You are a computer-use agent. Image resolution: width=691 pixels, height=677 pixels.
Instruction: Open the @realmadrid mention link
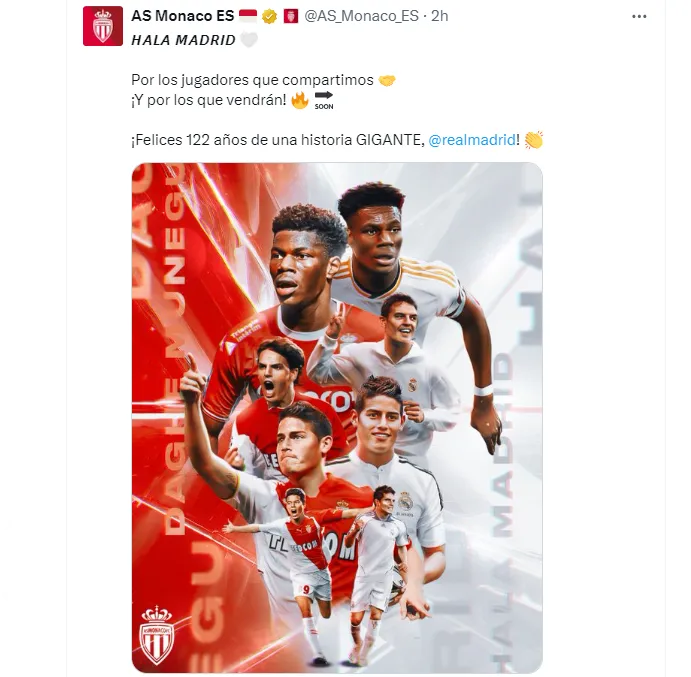472,140
